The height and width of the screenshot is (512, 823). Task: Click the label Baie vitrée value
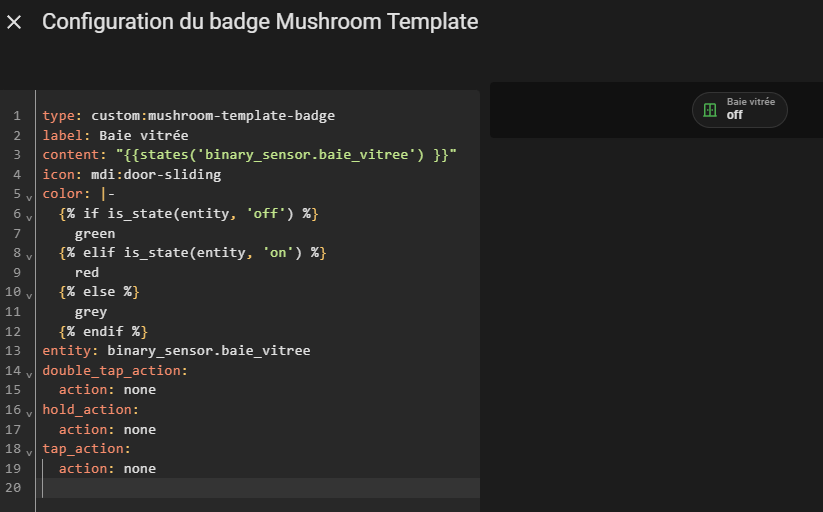pyautogui.click(x=144, y=135)
